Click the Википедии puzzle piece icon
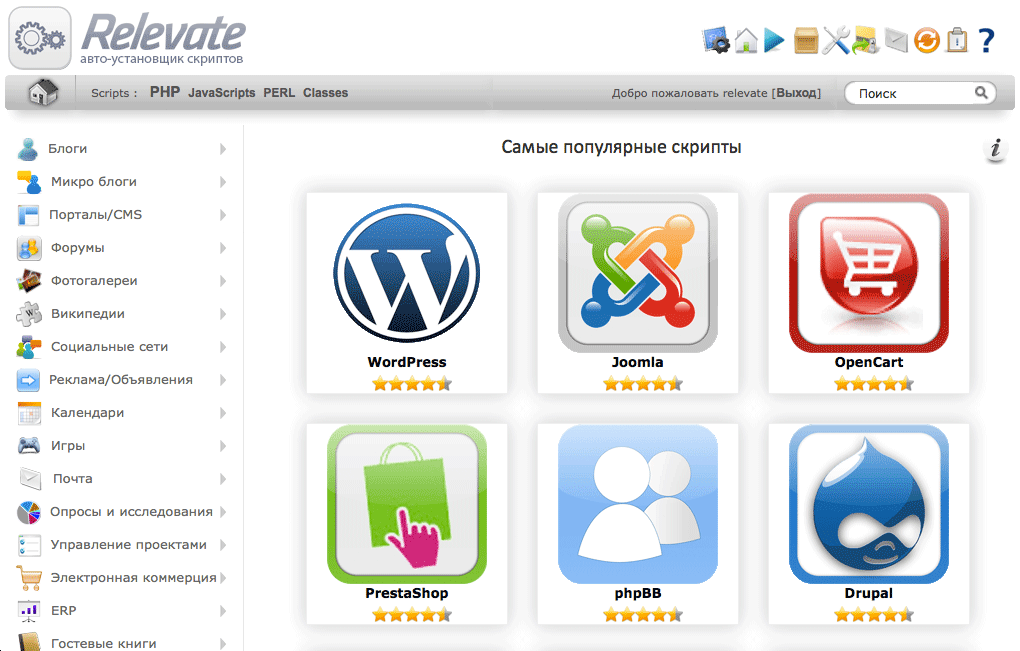Viewport: 1020px width, 651px height. click(x=29, y=314)
